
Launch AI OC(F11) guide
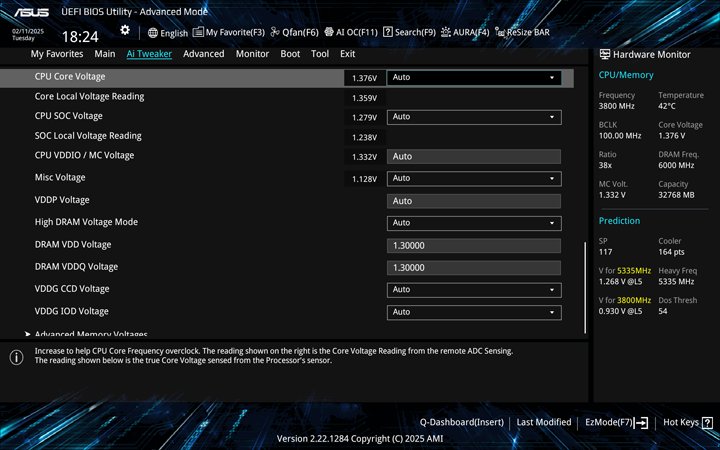coord(329,32)
